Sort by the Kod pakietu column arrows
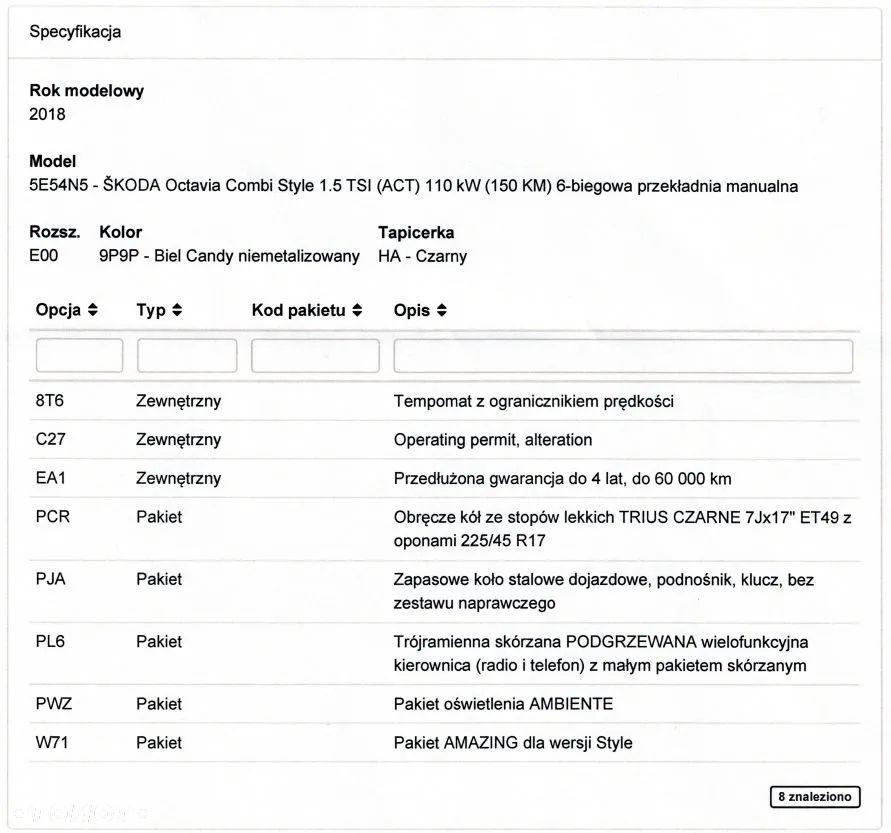 pyautogui.click(x=357, y=310)
